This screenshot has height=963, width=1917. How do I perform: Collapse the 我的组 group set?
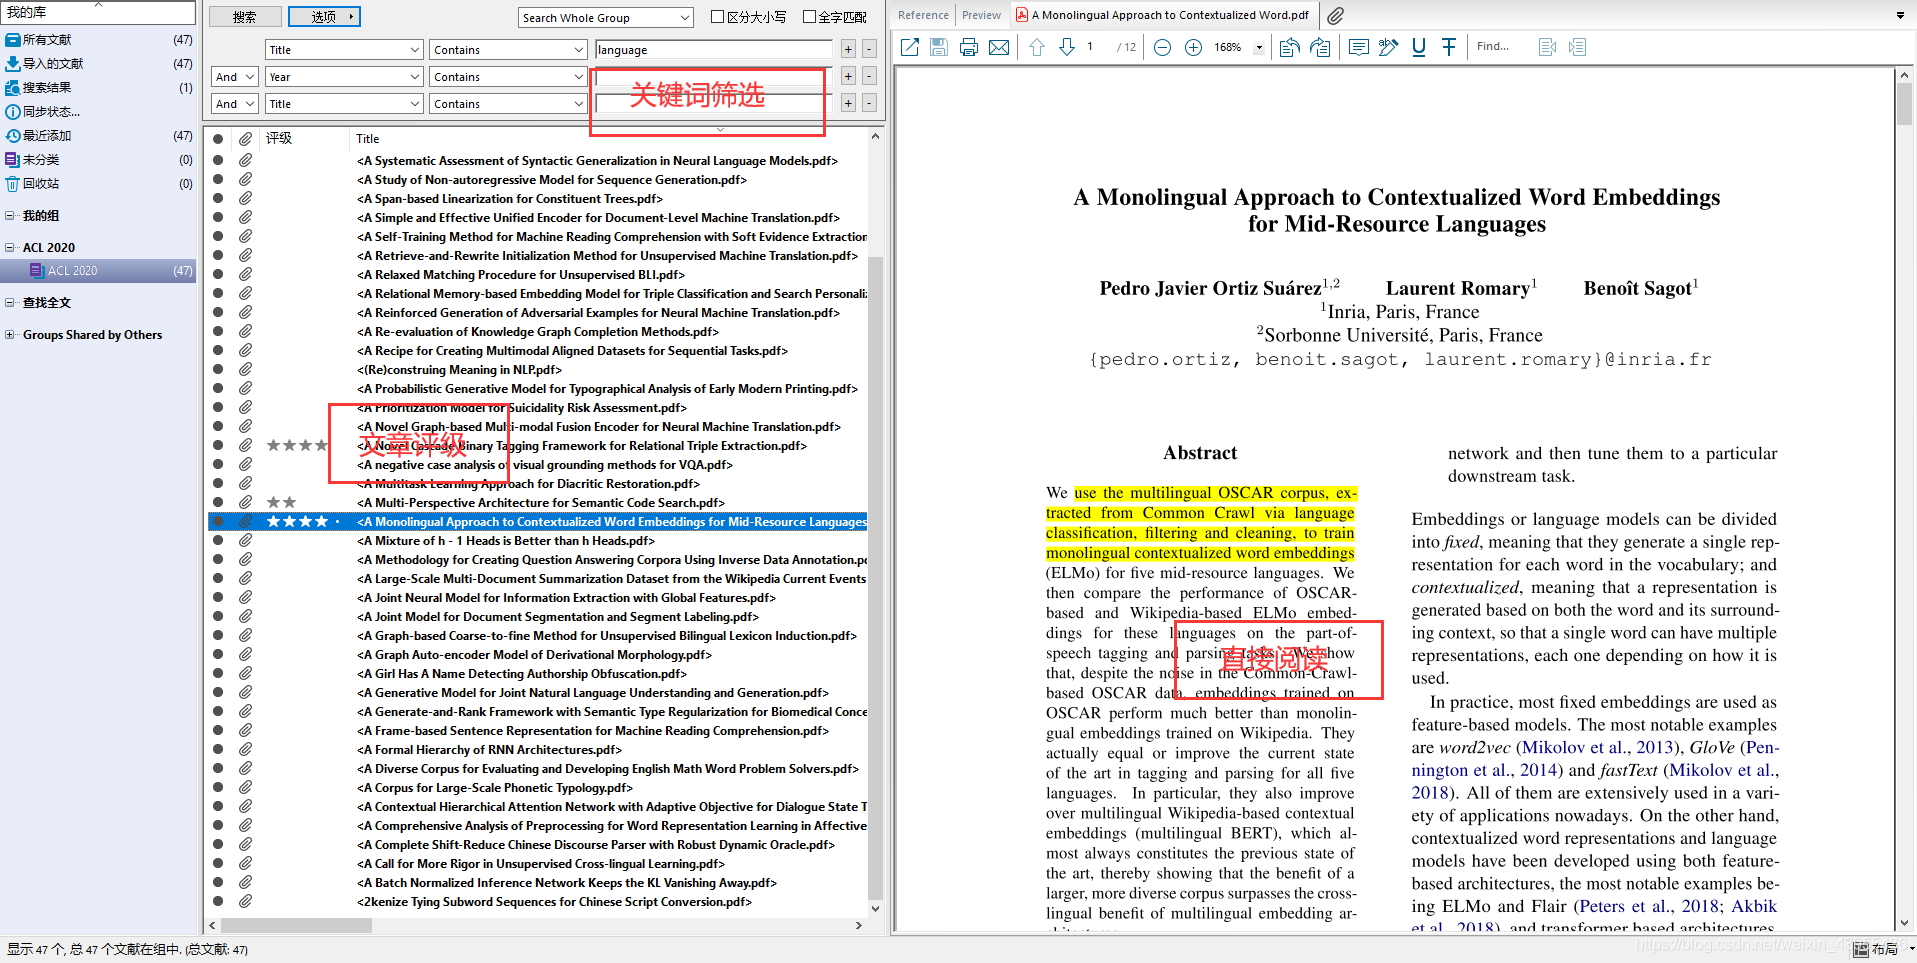coord(10,216)
